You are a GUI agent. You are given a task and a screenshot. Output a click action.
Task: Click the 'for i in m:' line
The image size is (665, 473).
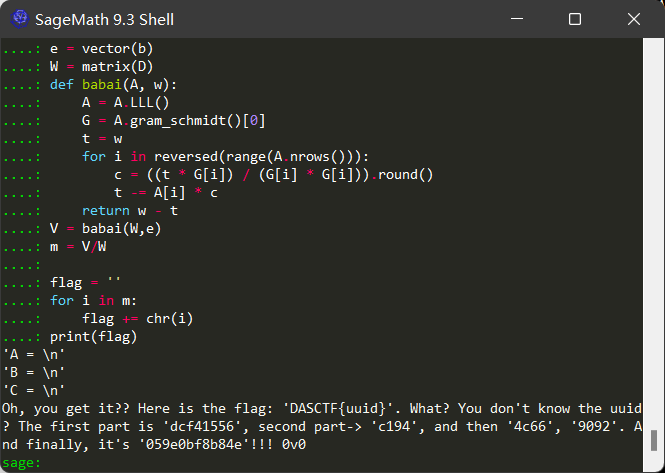click(x=93, y=301)
